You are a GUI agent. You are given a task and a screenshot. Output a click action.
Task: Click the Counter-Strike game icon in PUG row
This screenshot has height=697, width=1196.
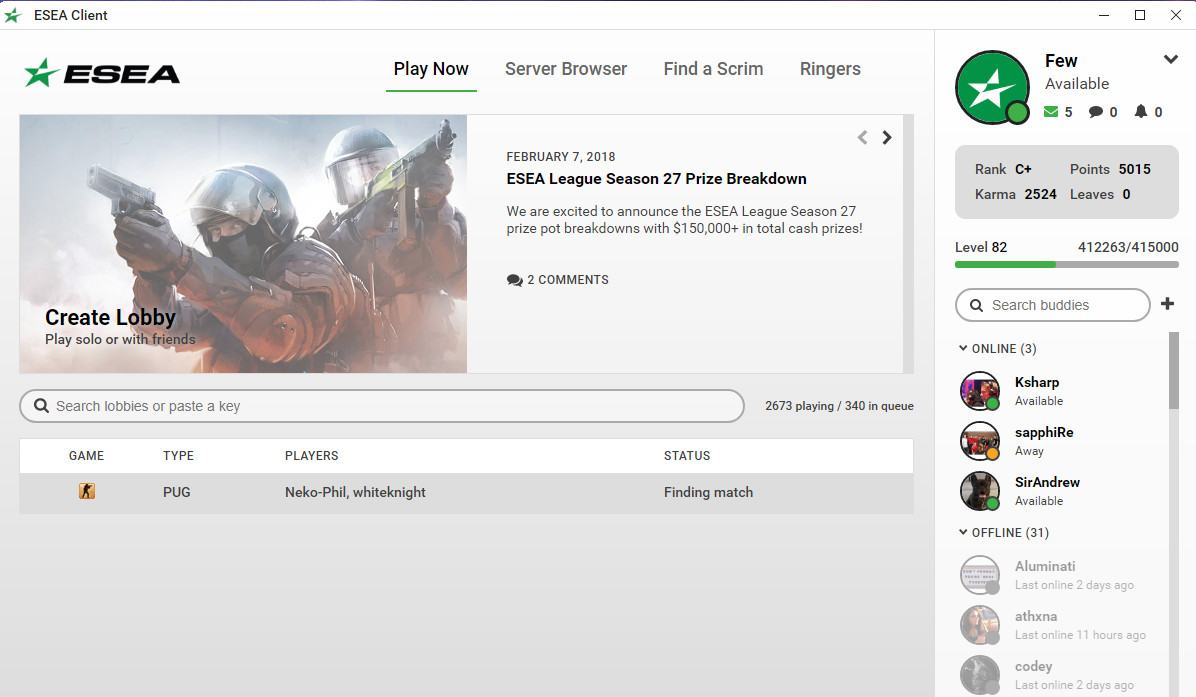coord(87,491)
